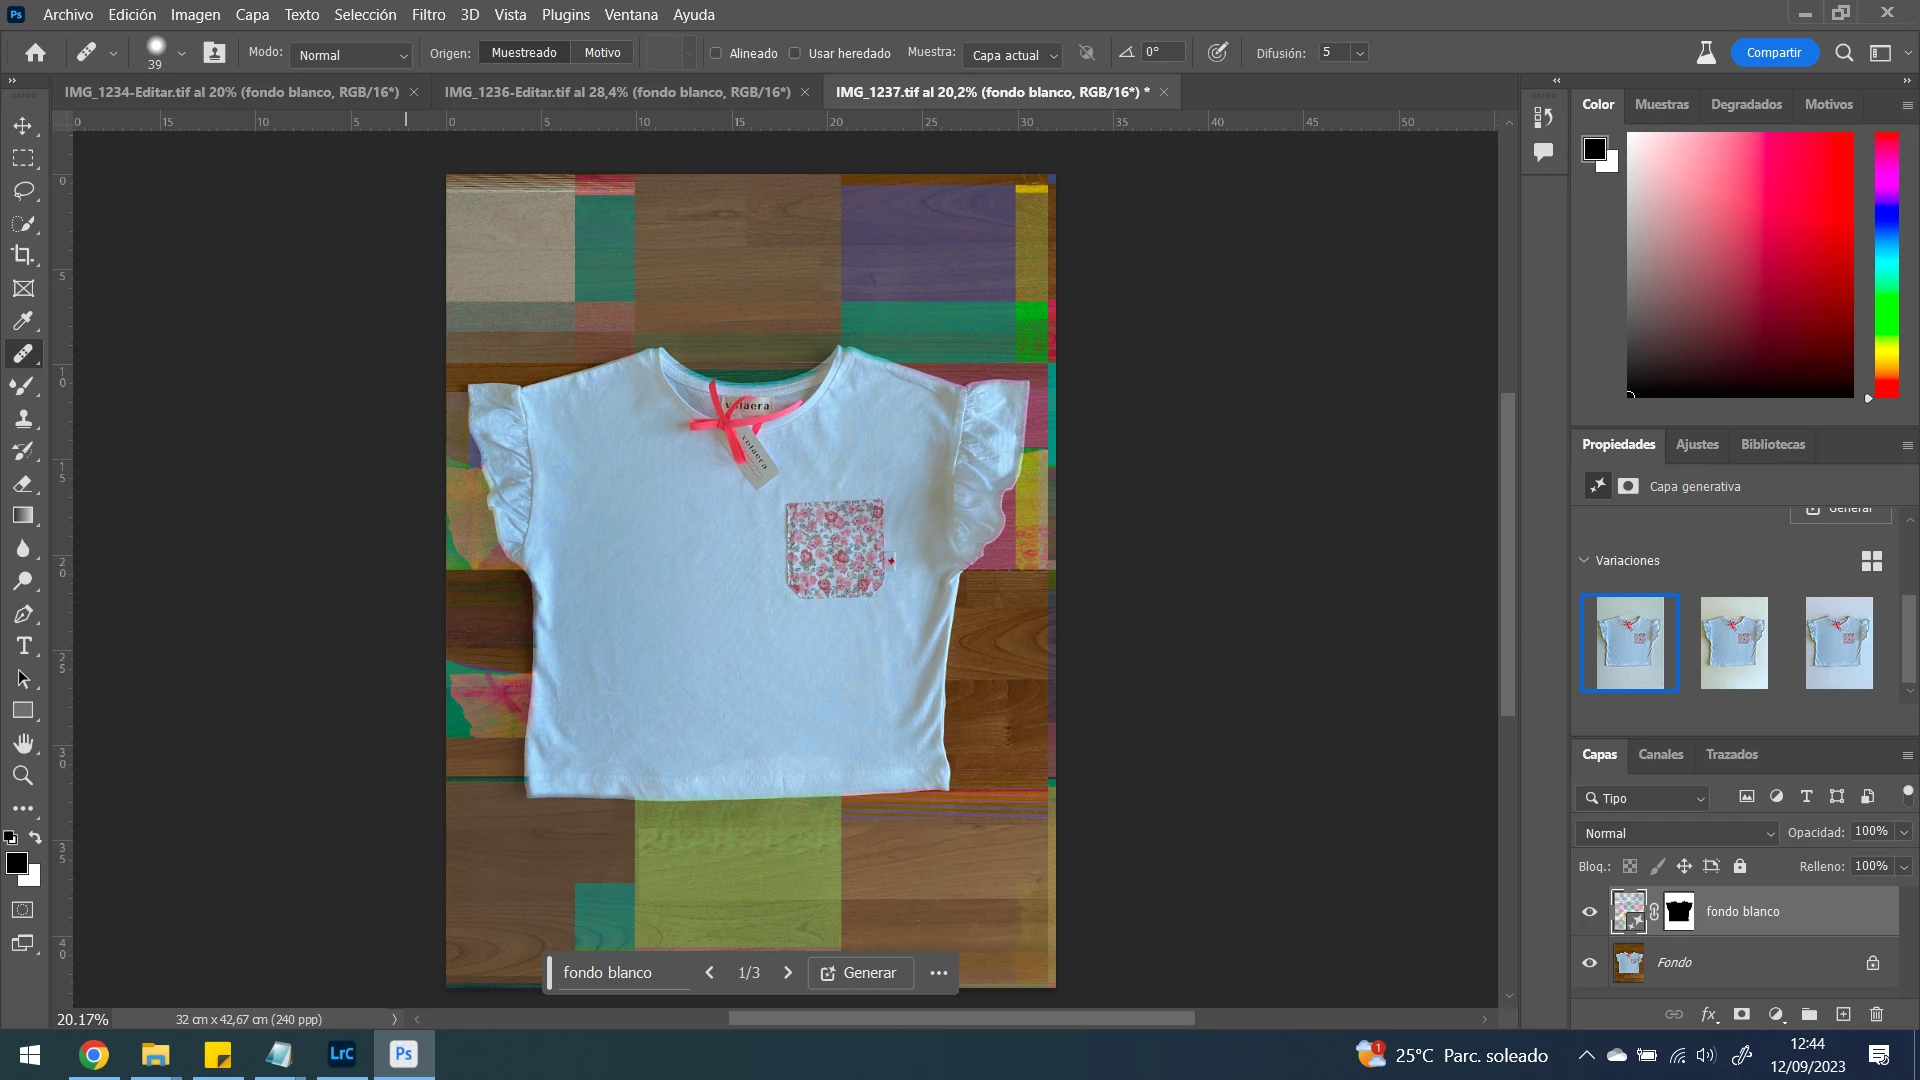Open the Muestra Capa actual dropdown
1920x1080 pixels.
point(1014,55)
